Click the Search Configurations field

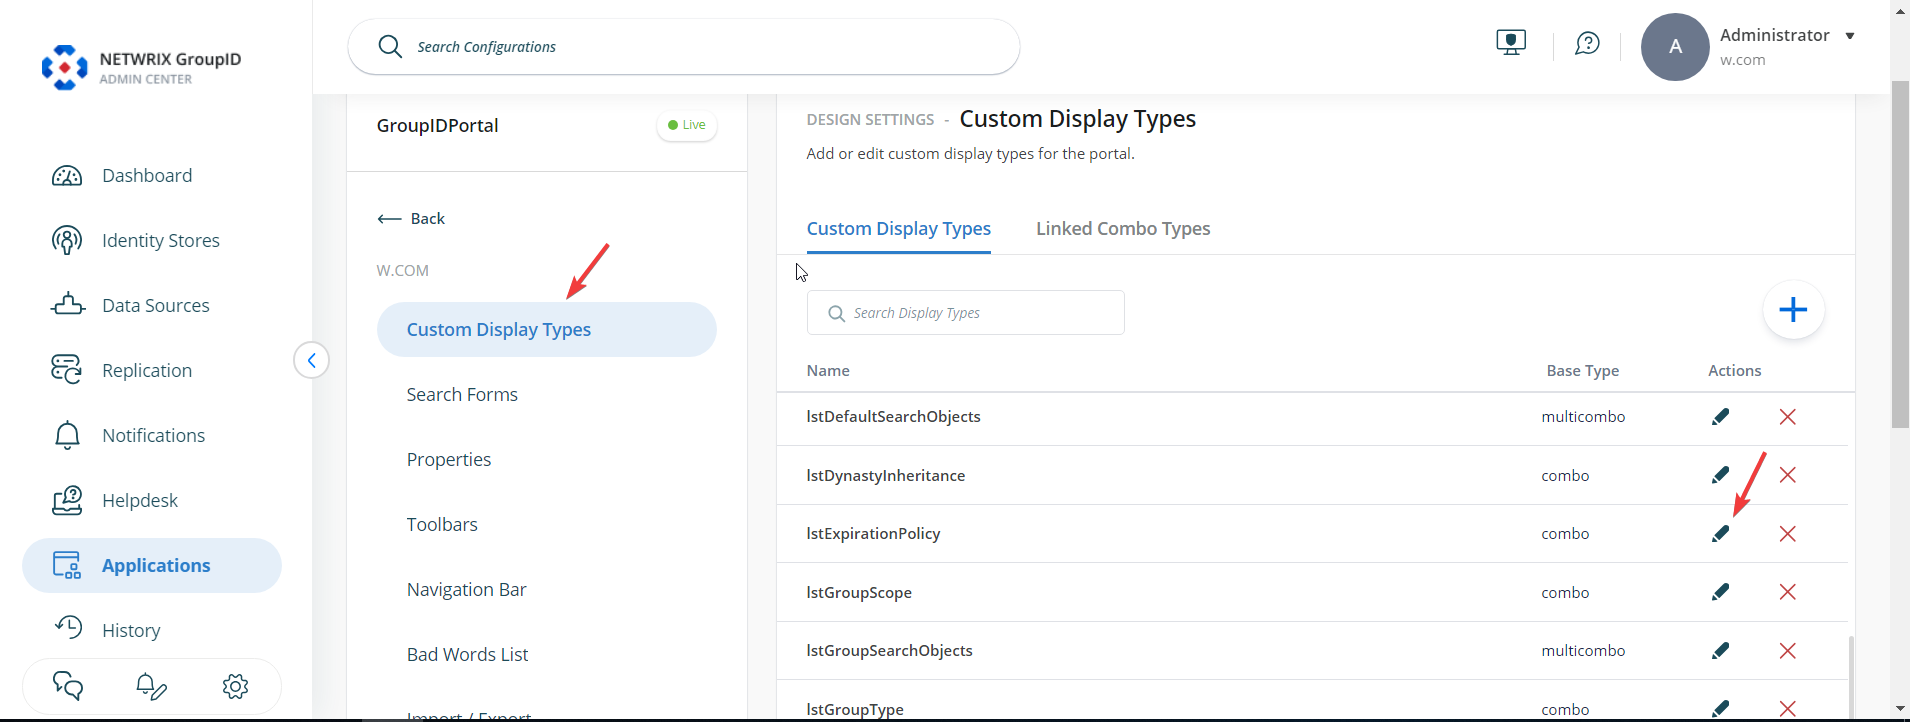[684, 47]
